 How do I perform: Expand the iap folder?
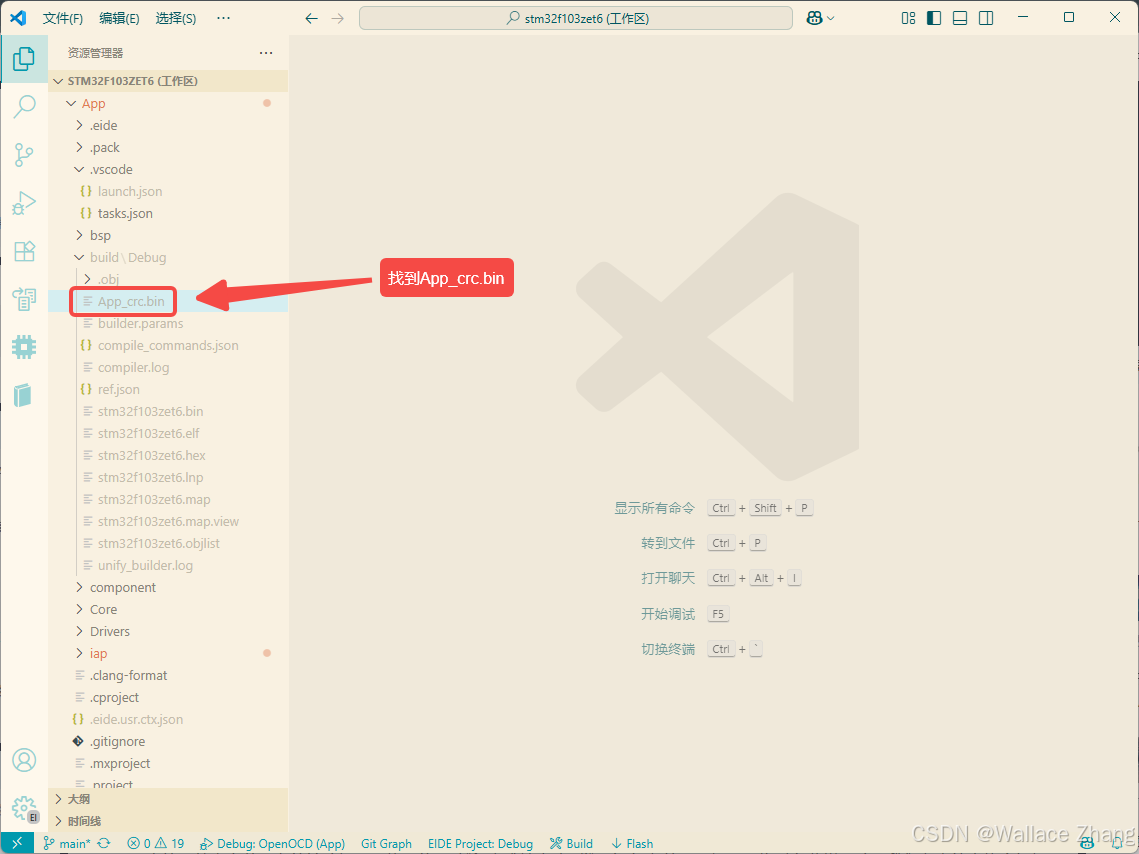click(169, 654)
